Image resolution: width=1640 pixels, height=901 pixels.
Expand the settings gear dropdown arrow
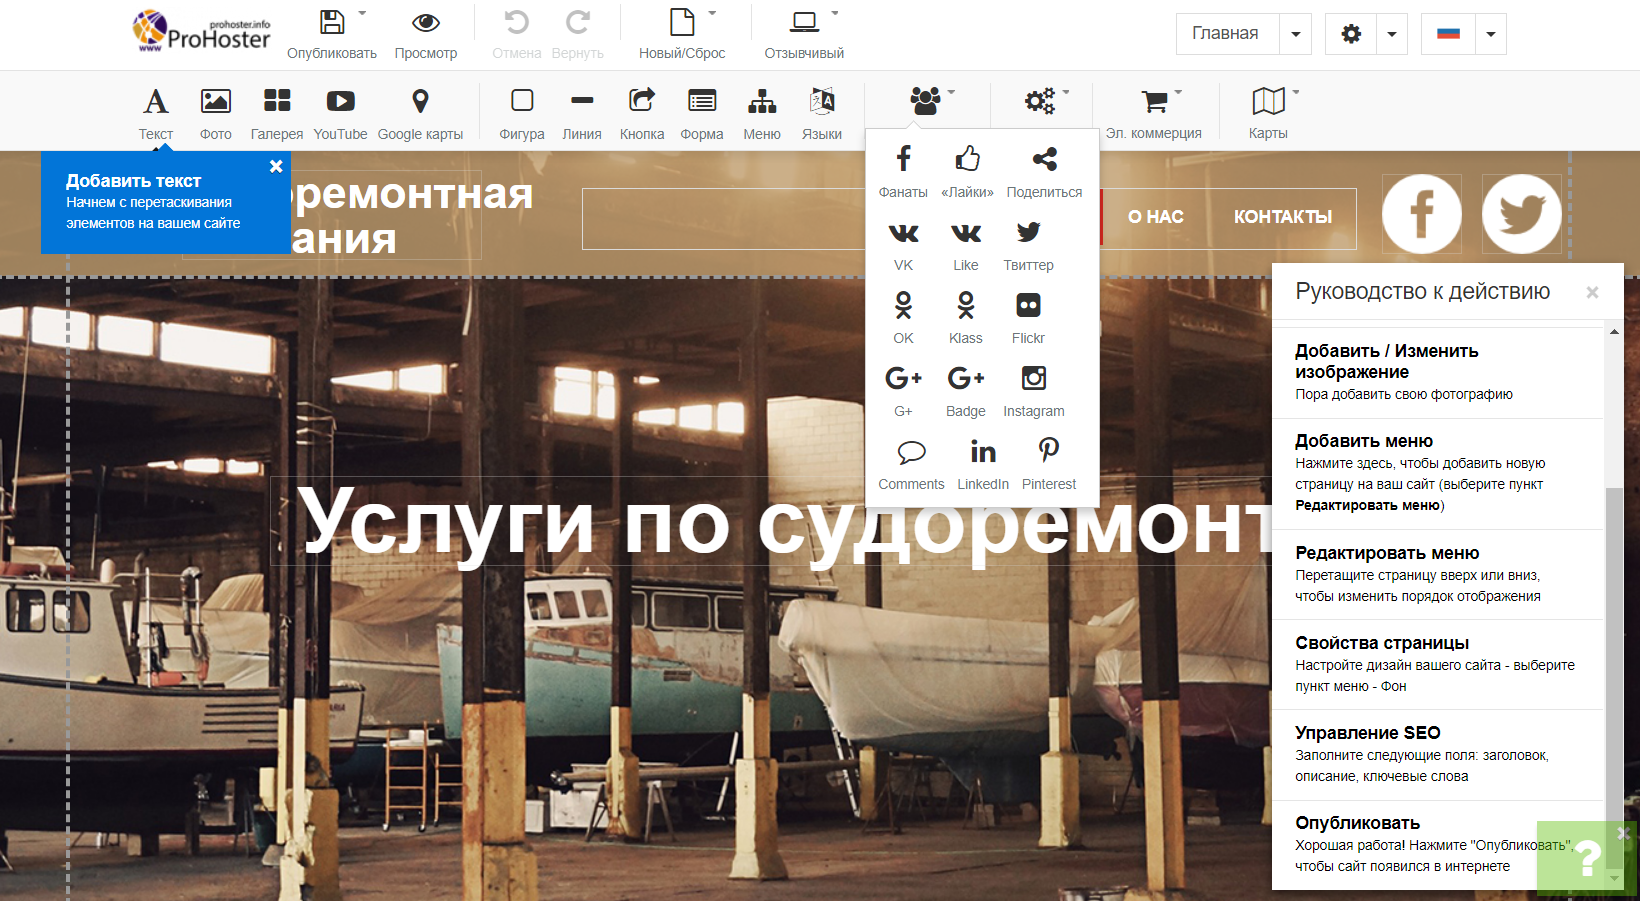(x=1392, y=34)
